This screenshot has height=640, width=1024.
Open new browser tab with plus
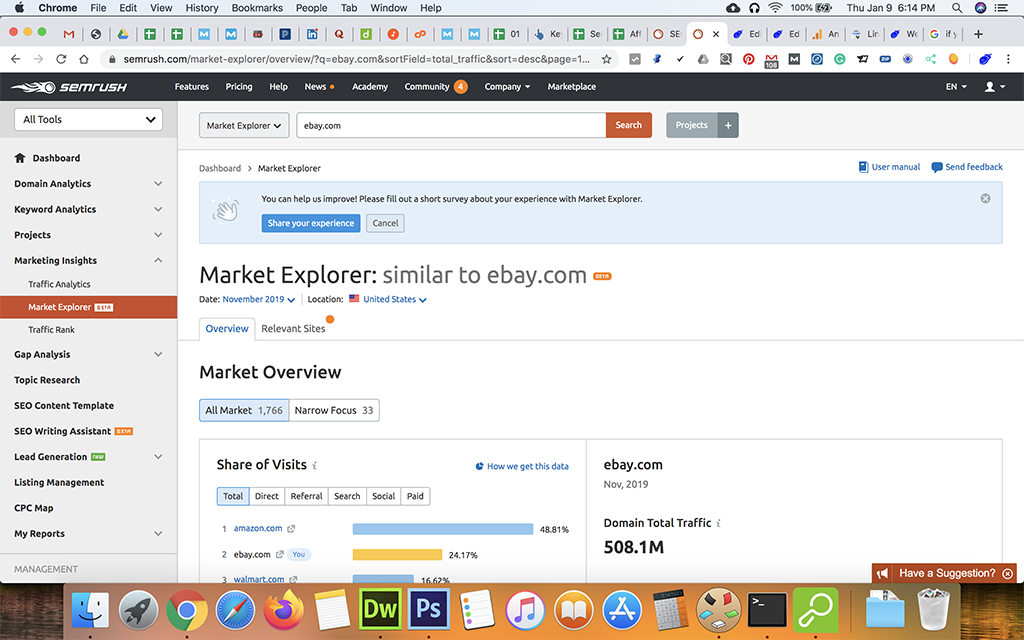[x=978, y=34]
